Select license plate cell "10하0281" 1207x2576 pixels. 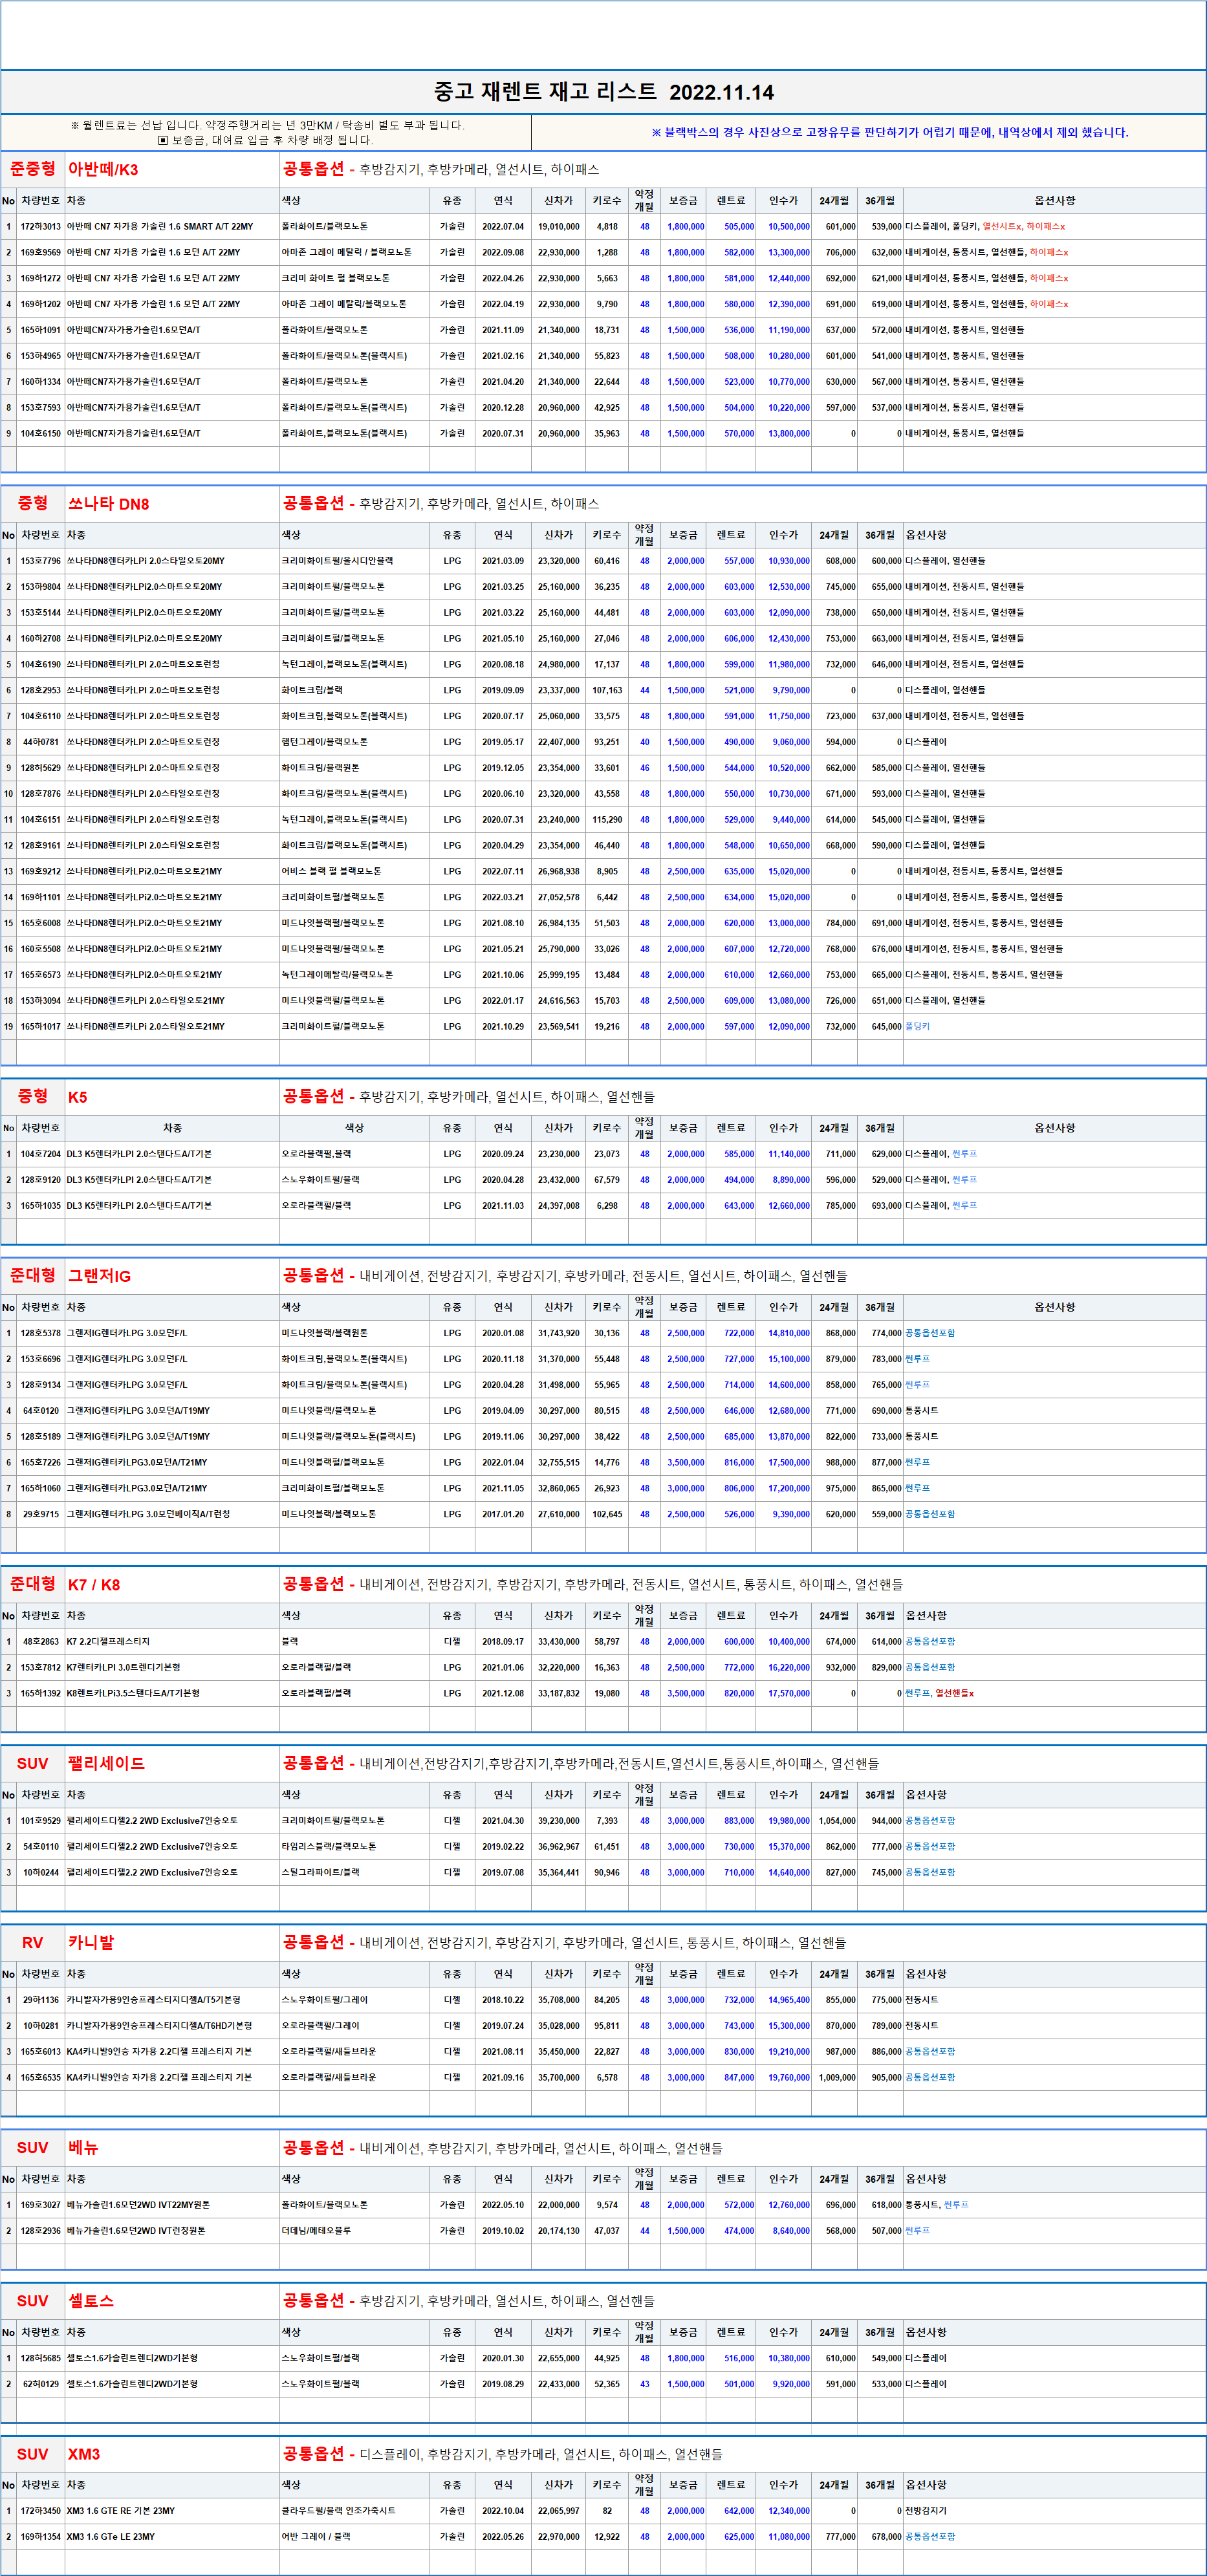[41, 2026]
